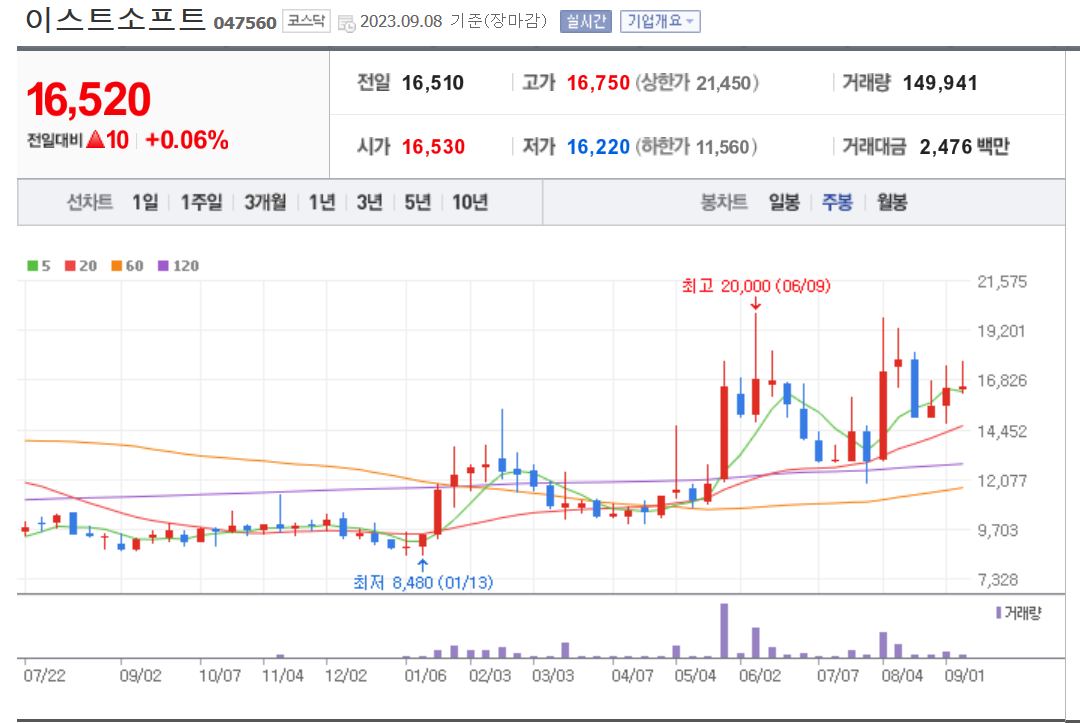
Task: Click the 이스트소프트 stock name heading
Action: (x=116, y=19)
